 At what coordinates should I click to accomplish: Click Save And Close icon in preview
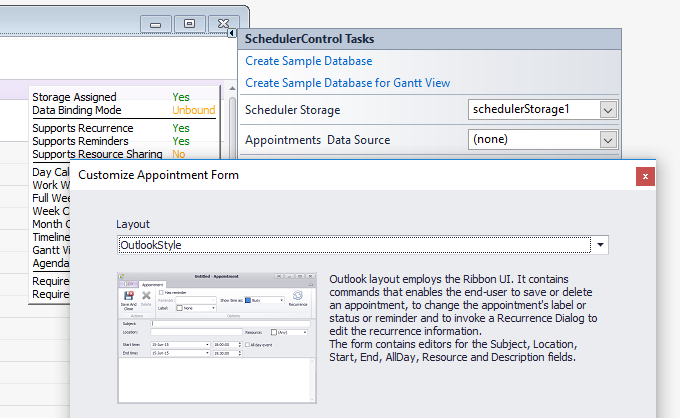click(x=129, y=297)
